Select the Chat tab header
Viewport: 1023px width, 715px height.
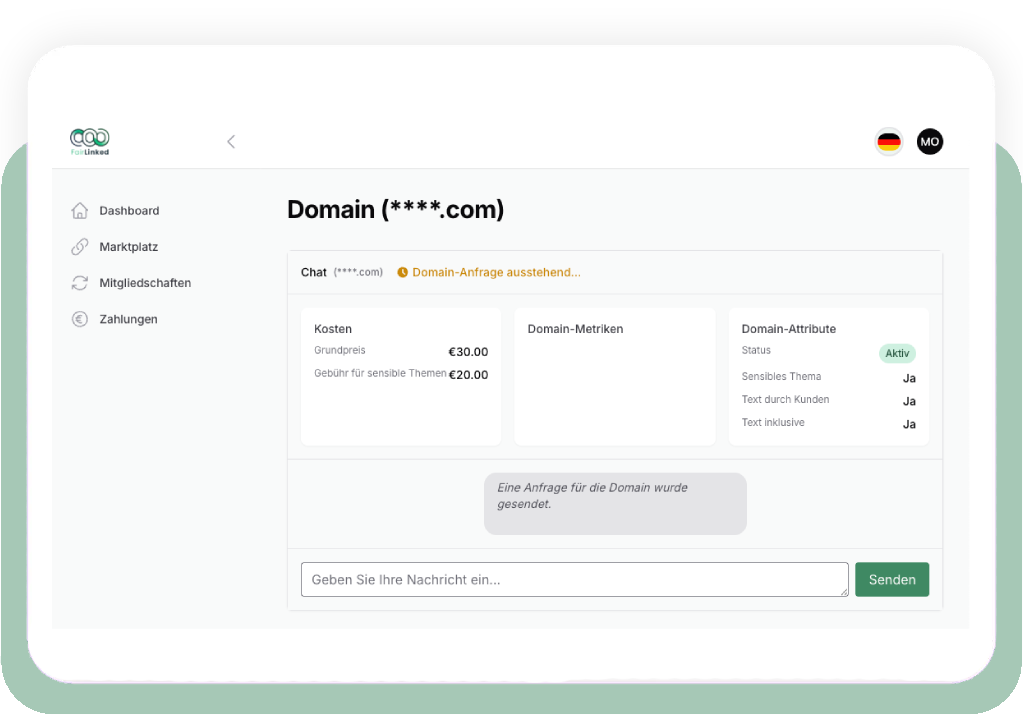[314, 272]
